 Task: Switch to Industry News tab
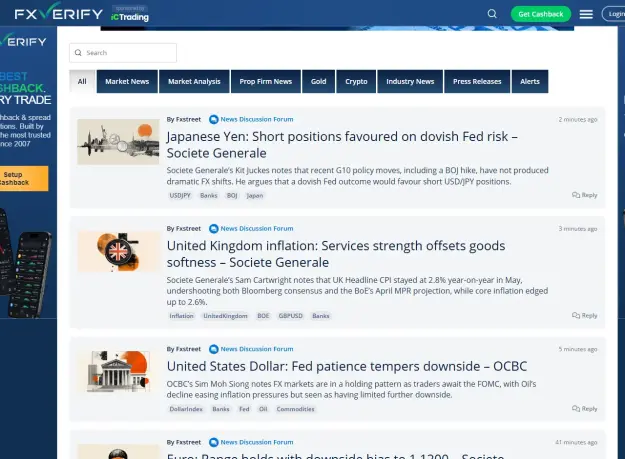coord(410,81)
